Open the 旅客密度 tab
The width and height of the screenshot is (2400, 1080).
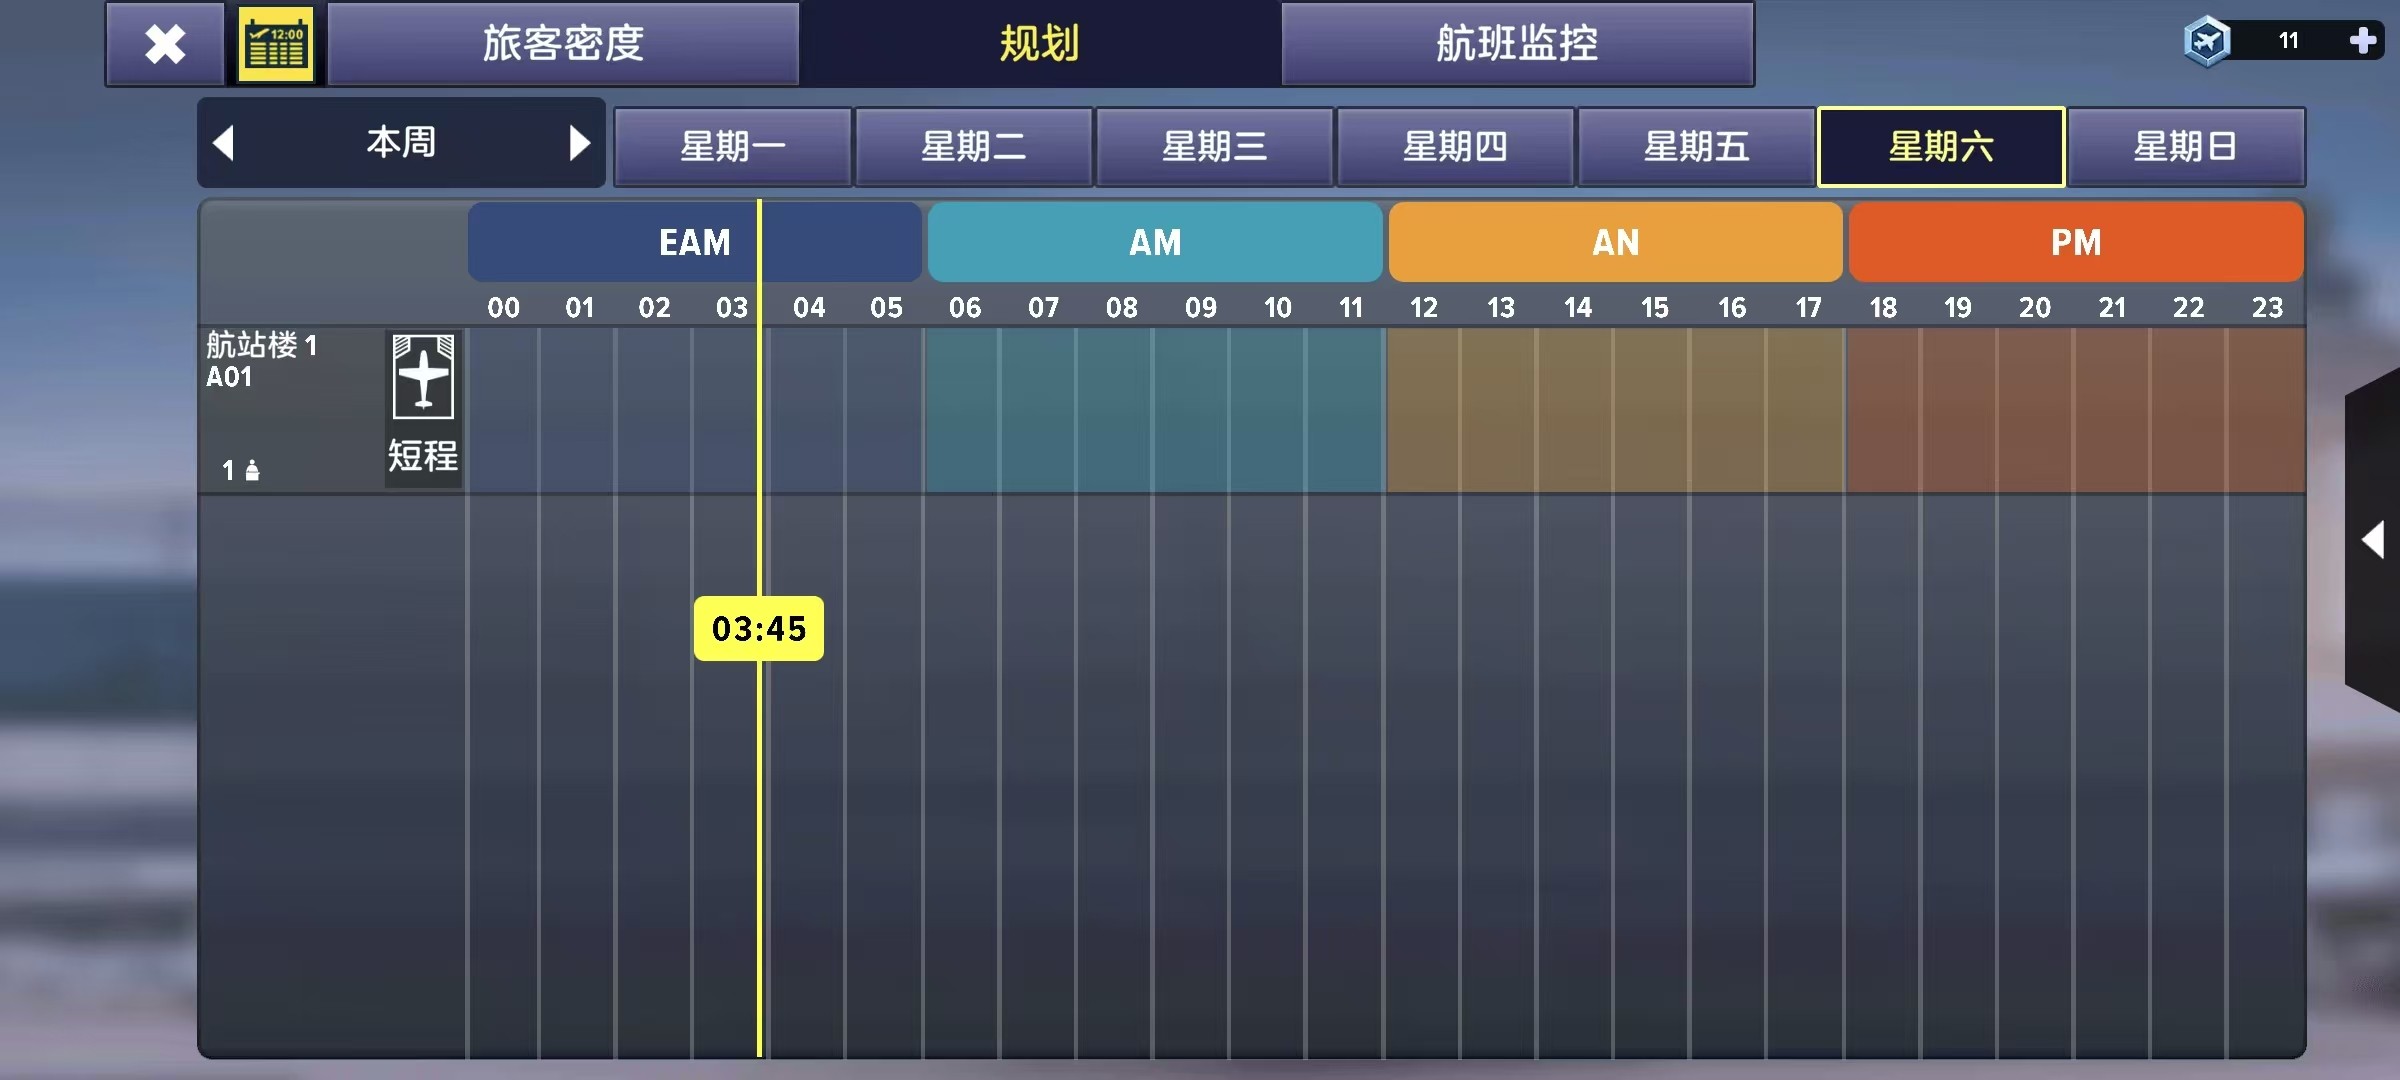[563, 44]
